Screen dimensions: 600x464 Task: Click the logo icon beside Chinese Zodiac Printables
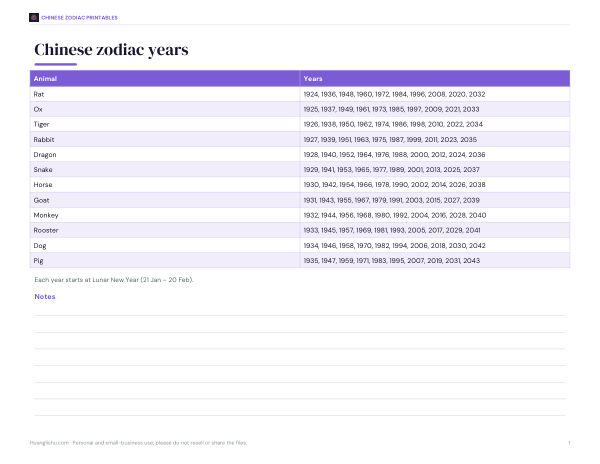coord(34,18)
